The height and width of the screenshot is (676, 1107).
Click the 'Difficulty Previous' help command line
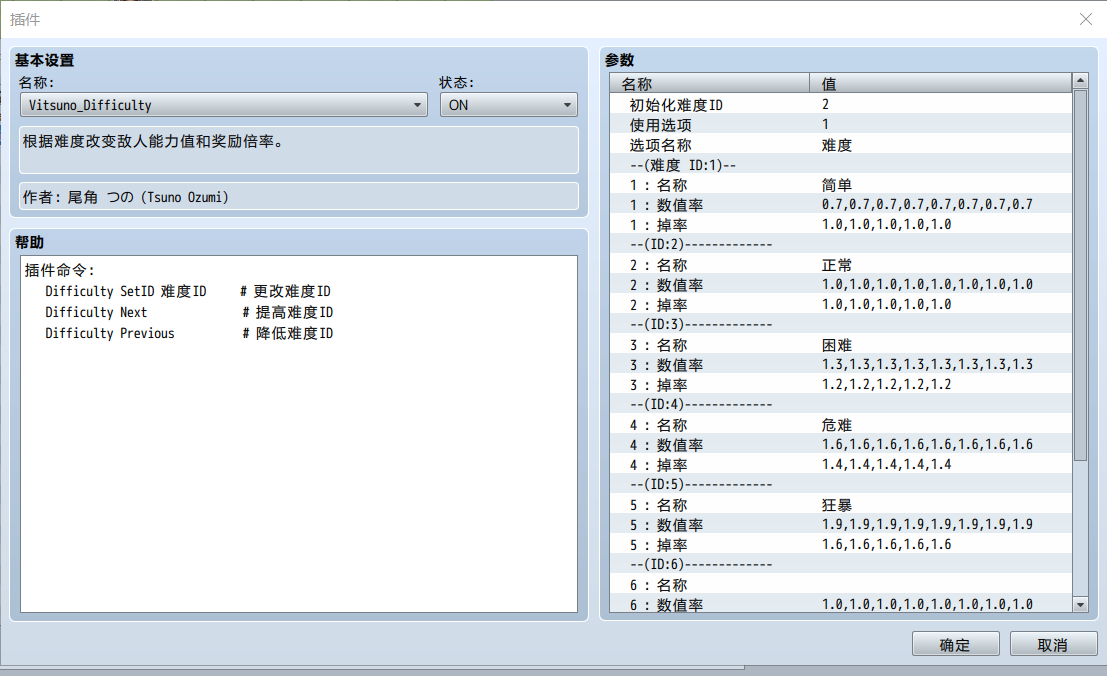point(109,333)
